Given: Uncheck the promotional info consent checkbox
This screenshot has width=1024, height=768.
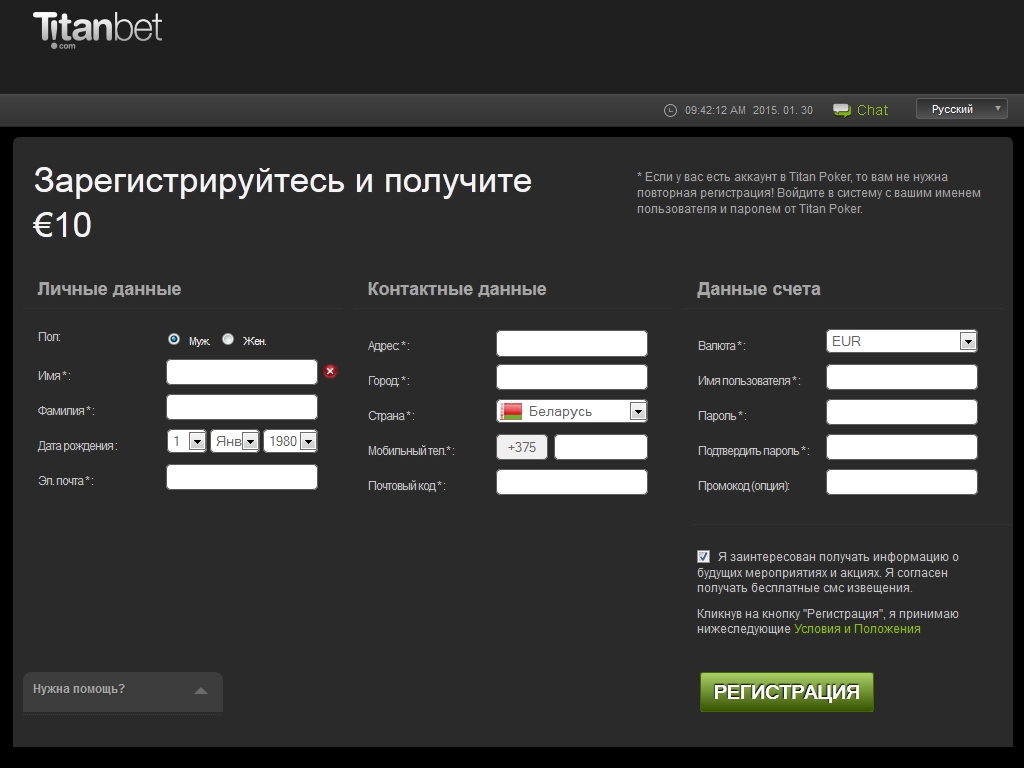Looking at the screenshot, I should pos(704,556).
